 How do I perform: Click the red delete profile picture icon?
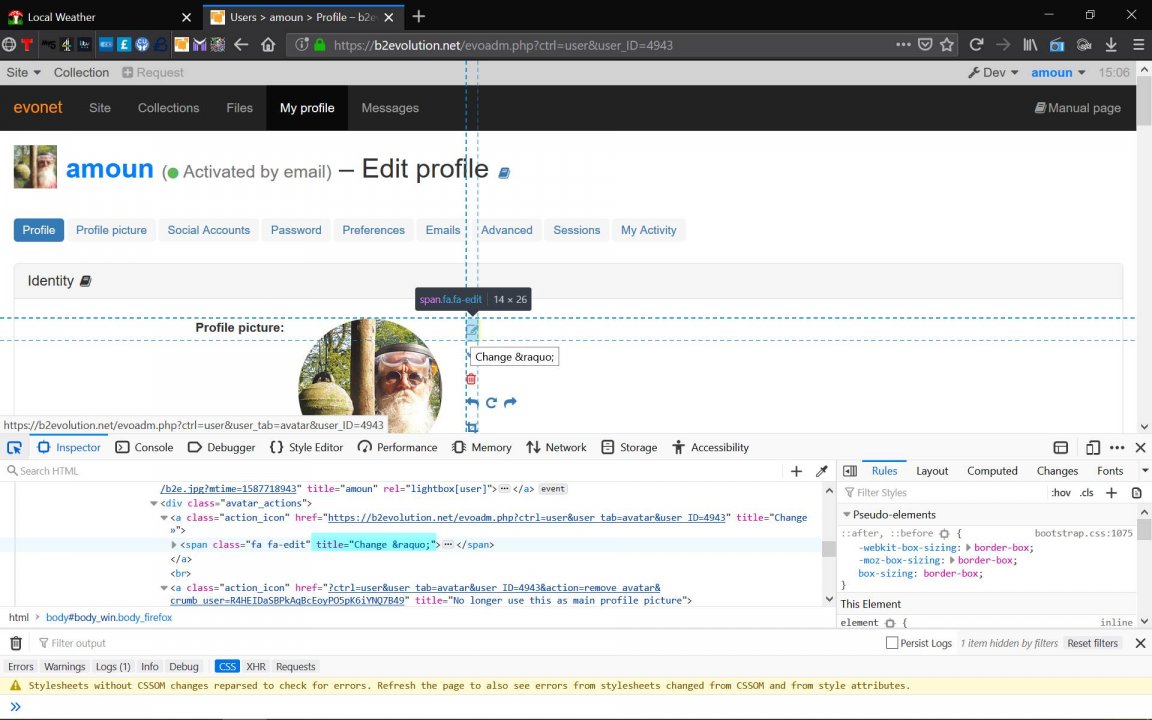[471, 379]
